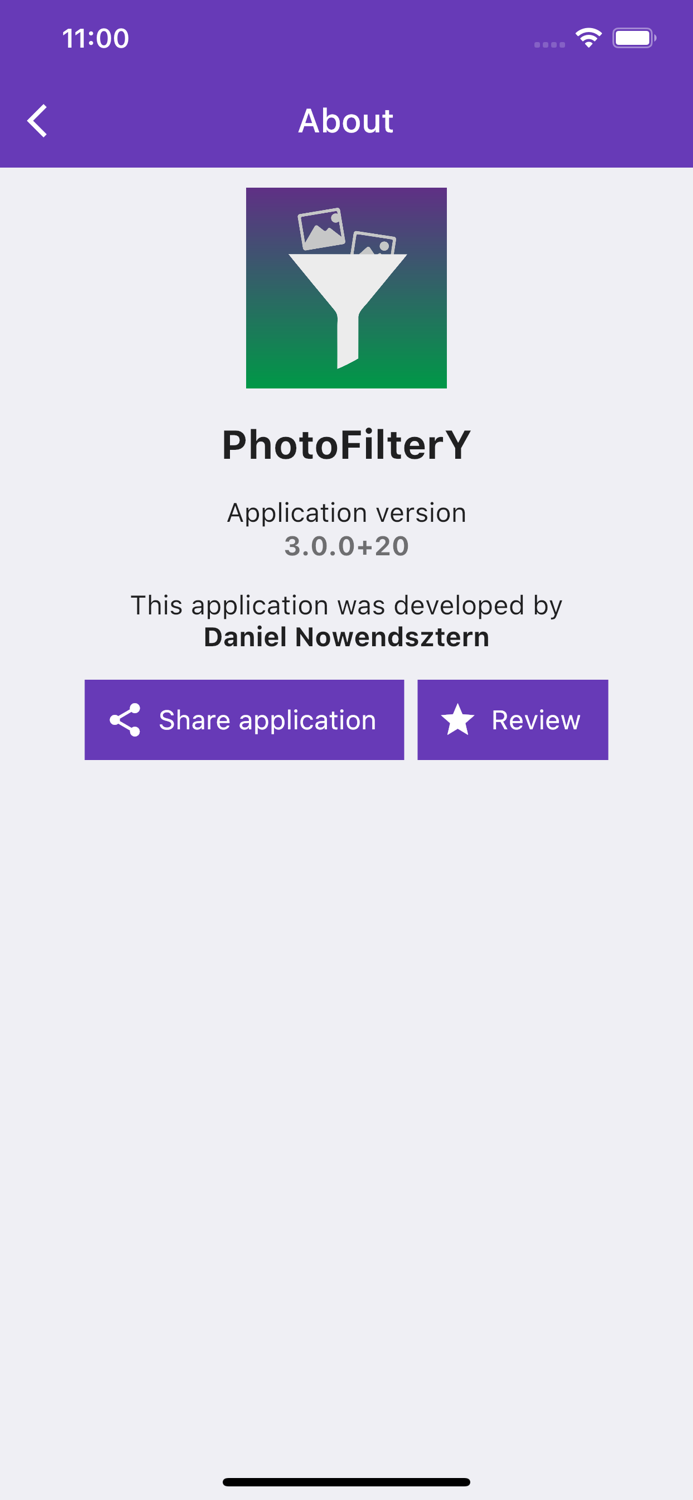Select the developer name Daniel Nowendsztern
This screenshot has width=693, height=1500.
pyautogui.click(x=346, y=637)
